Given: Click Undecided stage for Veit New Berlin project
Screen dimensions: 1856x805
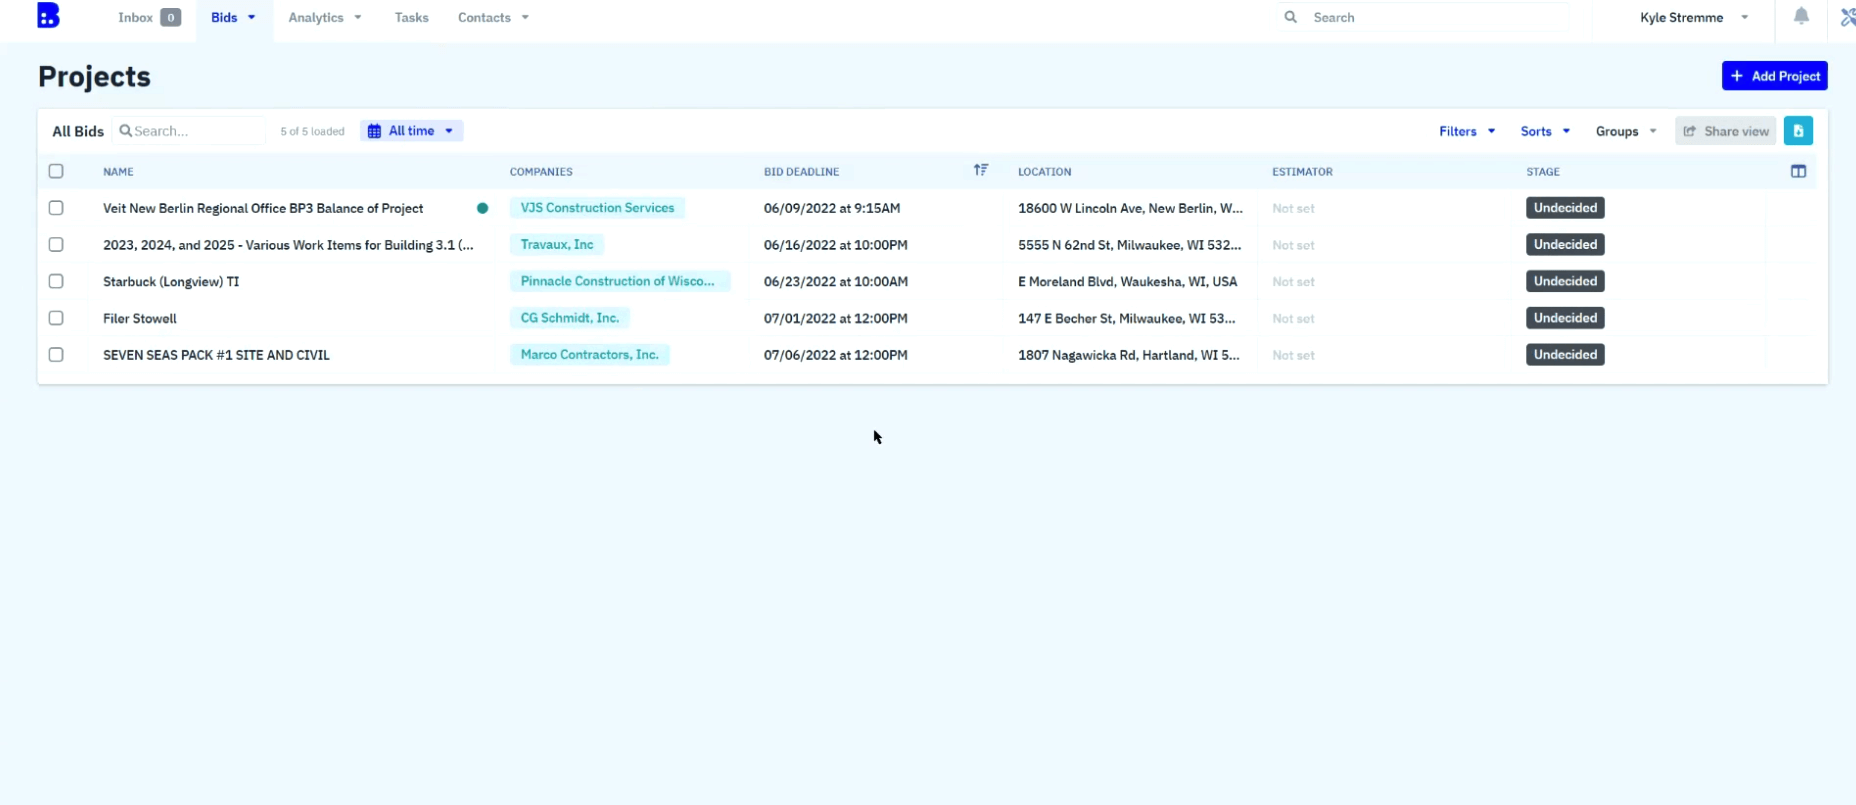Looking at the screenshot, I should click(1565, 208).
